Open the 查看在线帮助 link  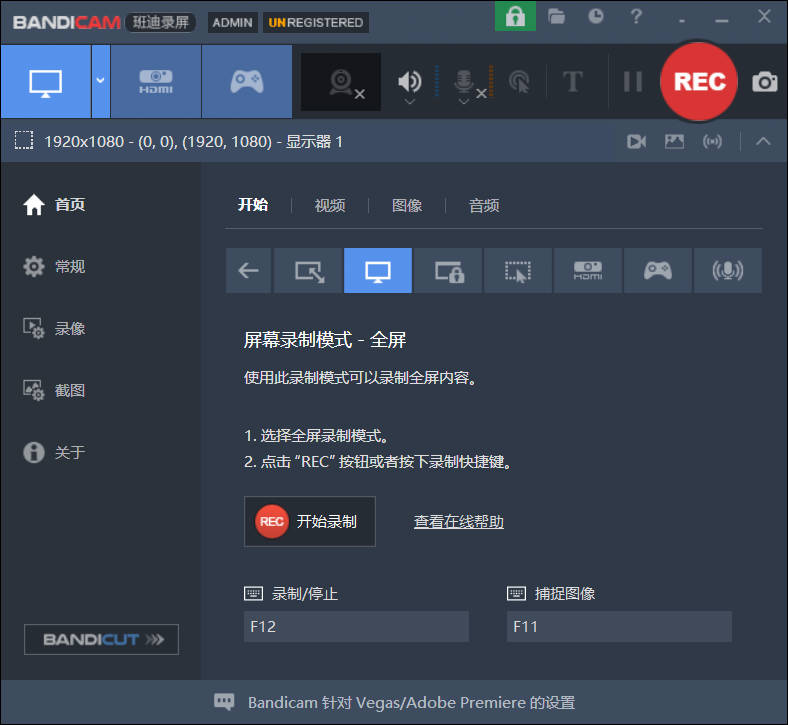[x=458, y=521]
